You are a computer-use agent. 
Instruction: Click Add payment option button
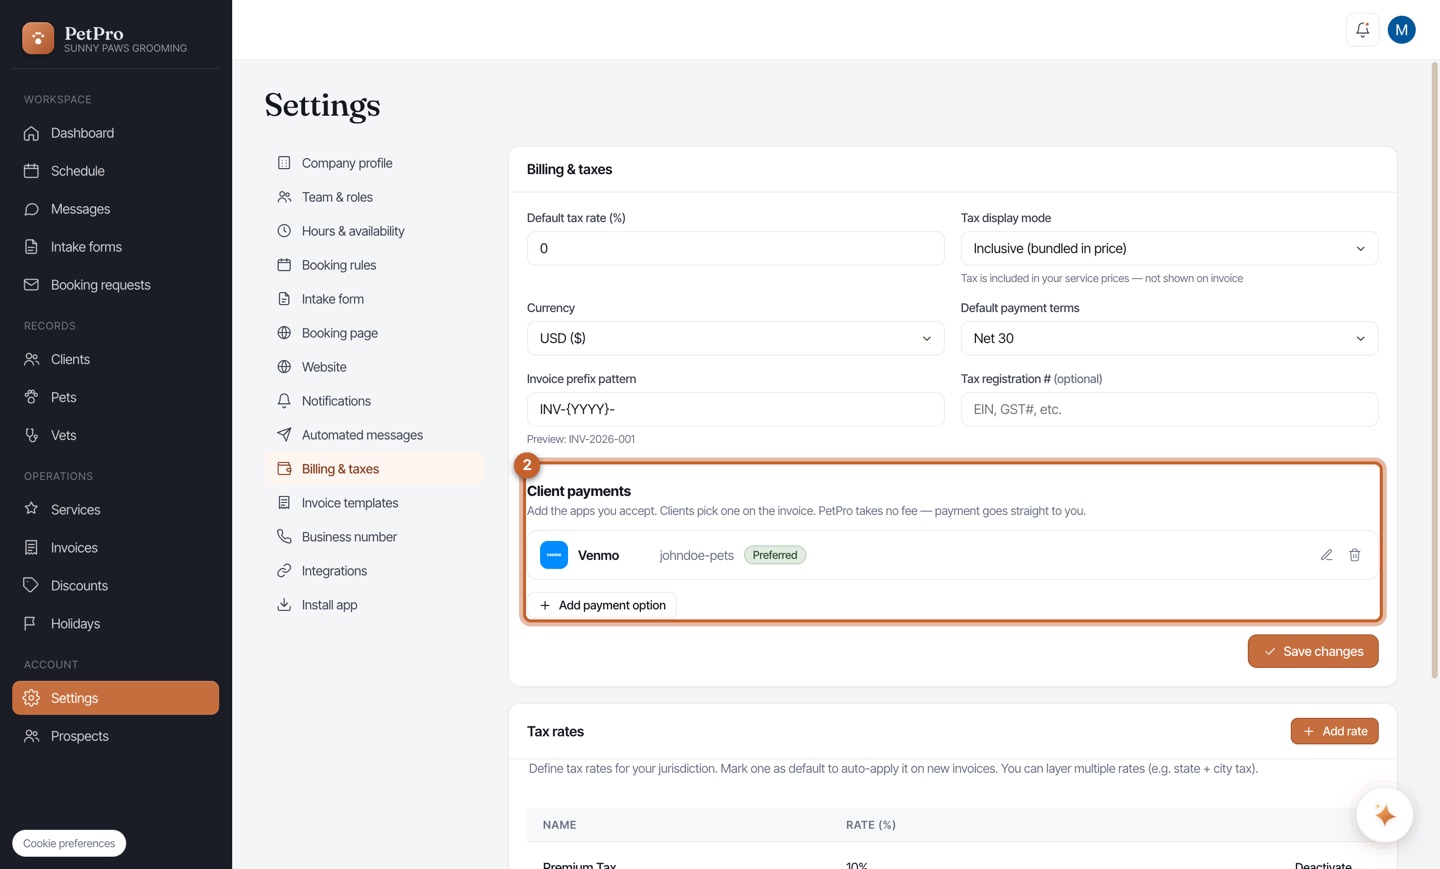tap(602, 605)
